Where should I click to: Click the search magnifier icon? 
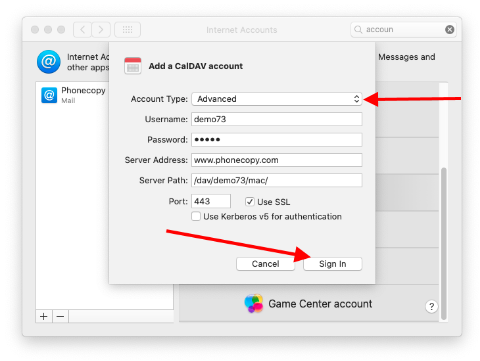point(358,30)
